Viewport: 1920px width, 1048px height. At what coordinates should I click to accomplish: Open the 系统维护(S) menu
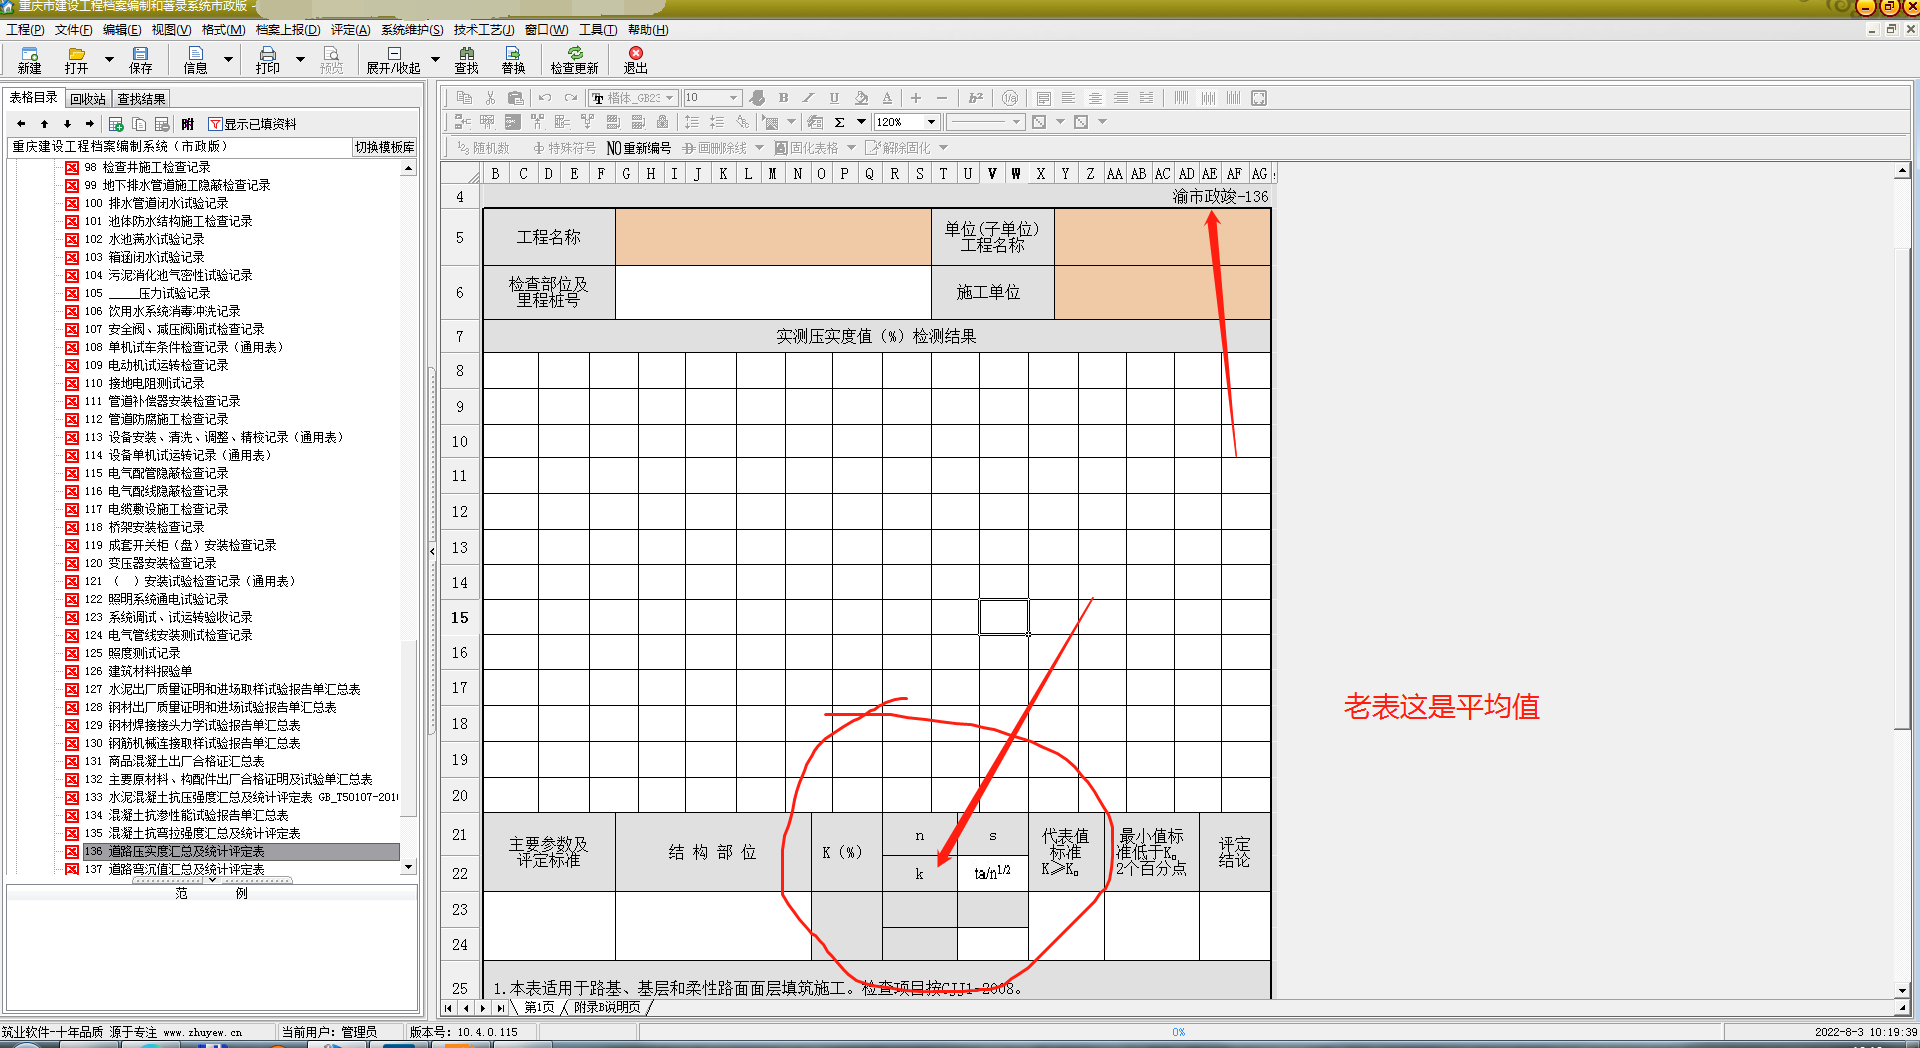[412, 30]
